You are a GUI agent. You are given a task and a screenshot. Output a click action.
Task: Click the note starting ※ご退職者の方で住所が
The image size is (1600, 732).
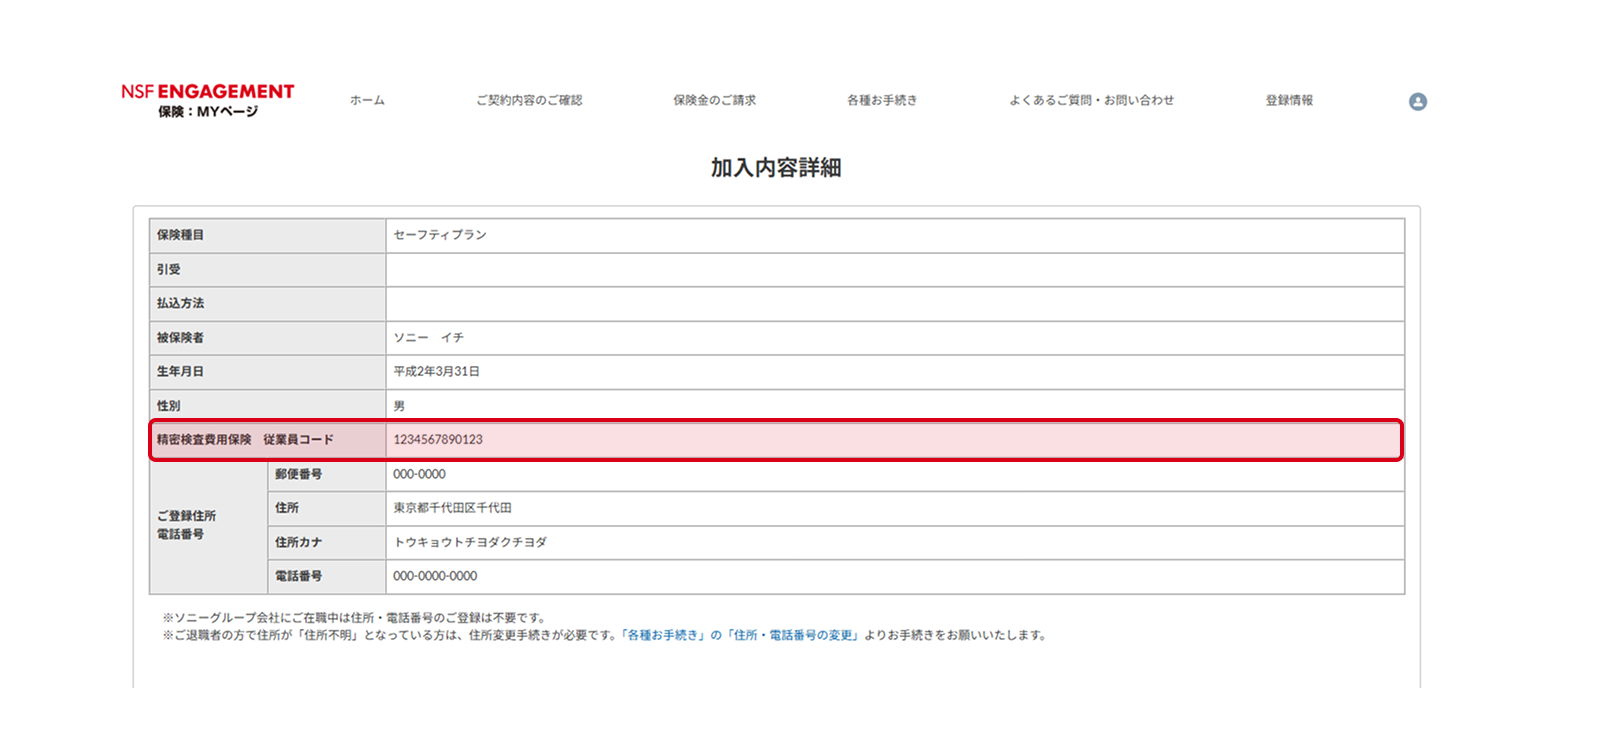click(x=604, y=635)
